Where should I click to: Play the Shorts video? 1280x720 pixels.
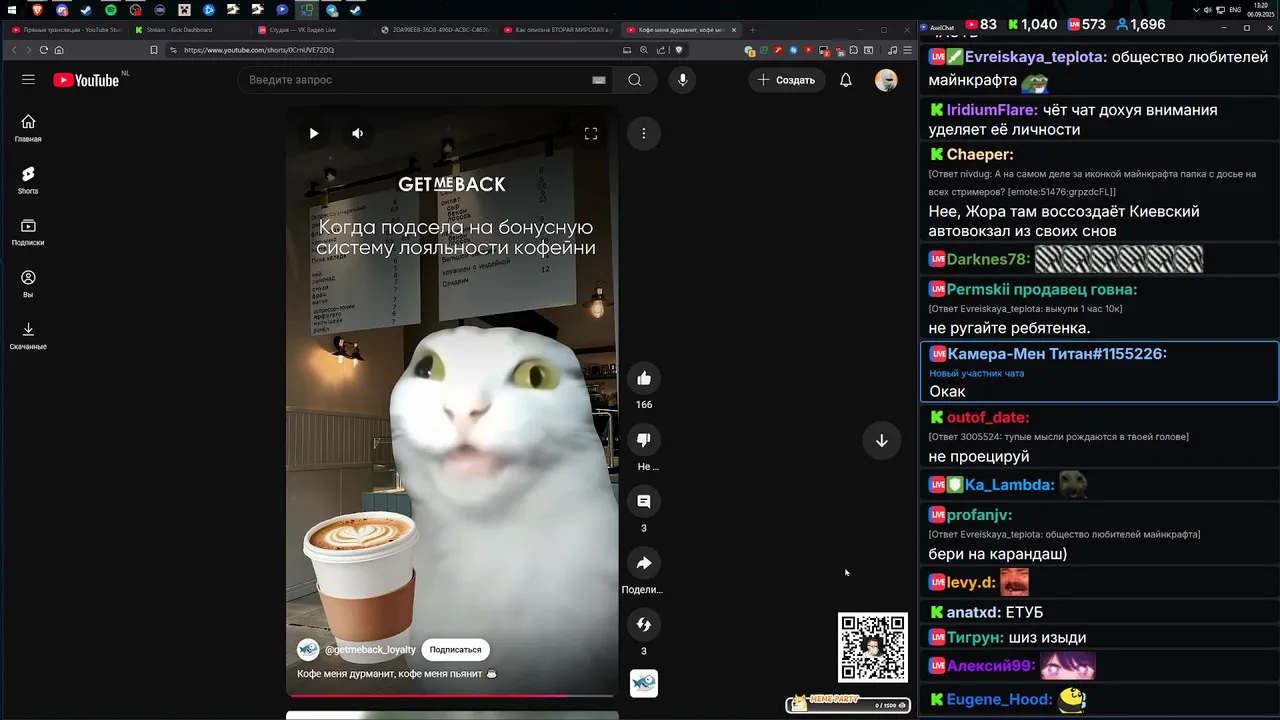click(x=314, y=133)
